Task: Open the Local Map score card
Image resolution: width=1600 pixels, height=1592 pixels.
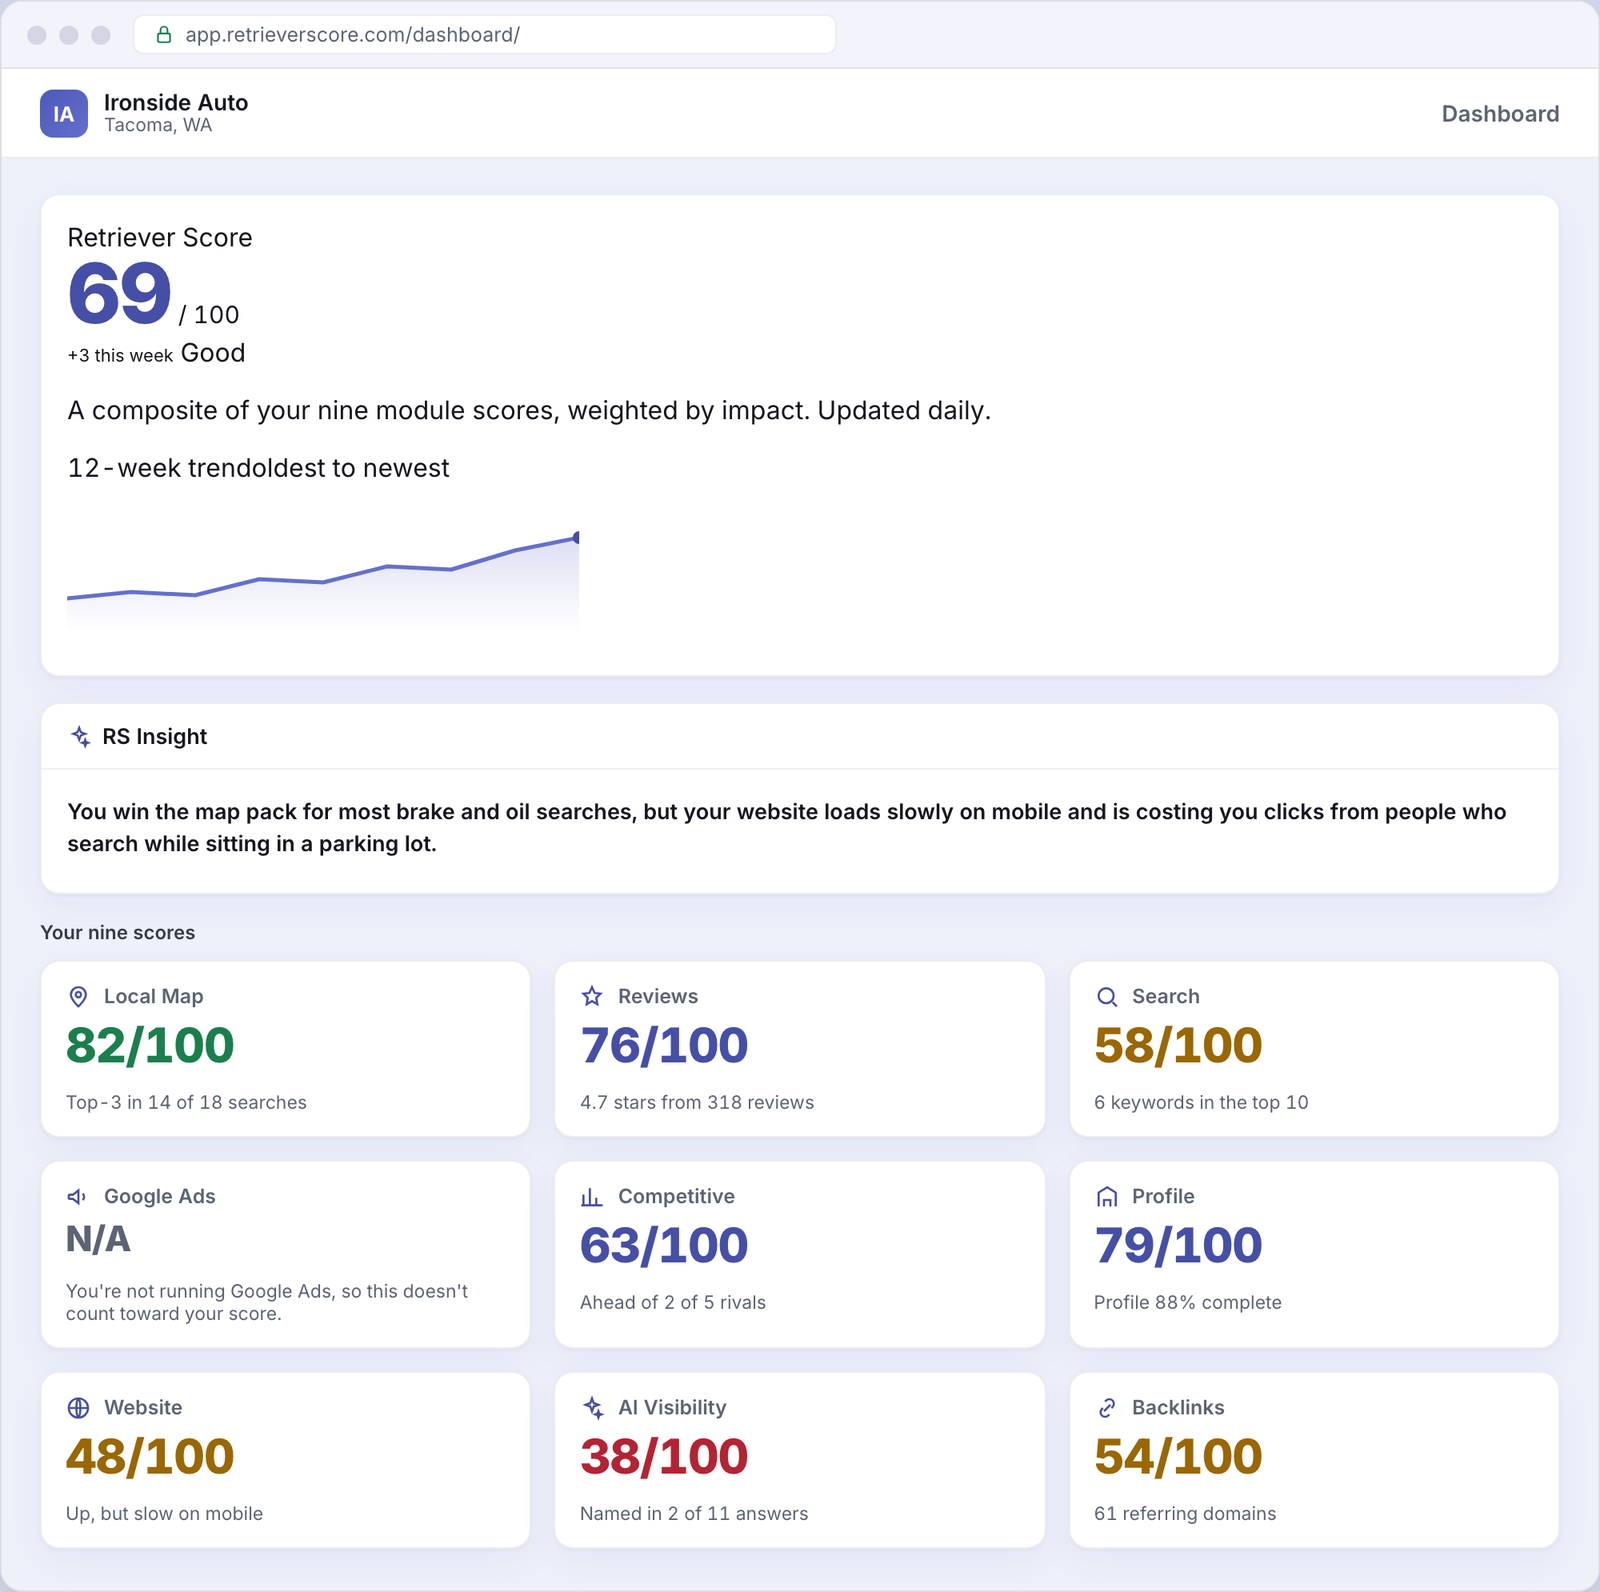Action: [x=285, y=1049]
